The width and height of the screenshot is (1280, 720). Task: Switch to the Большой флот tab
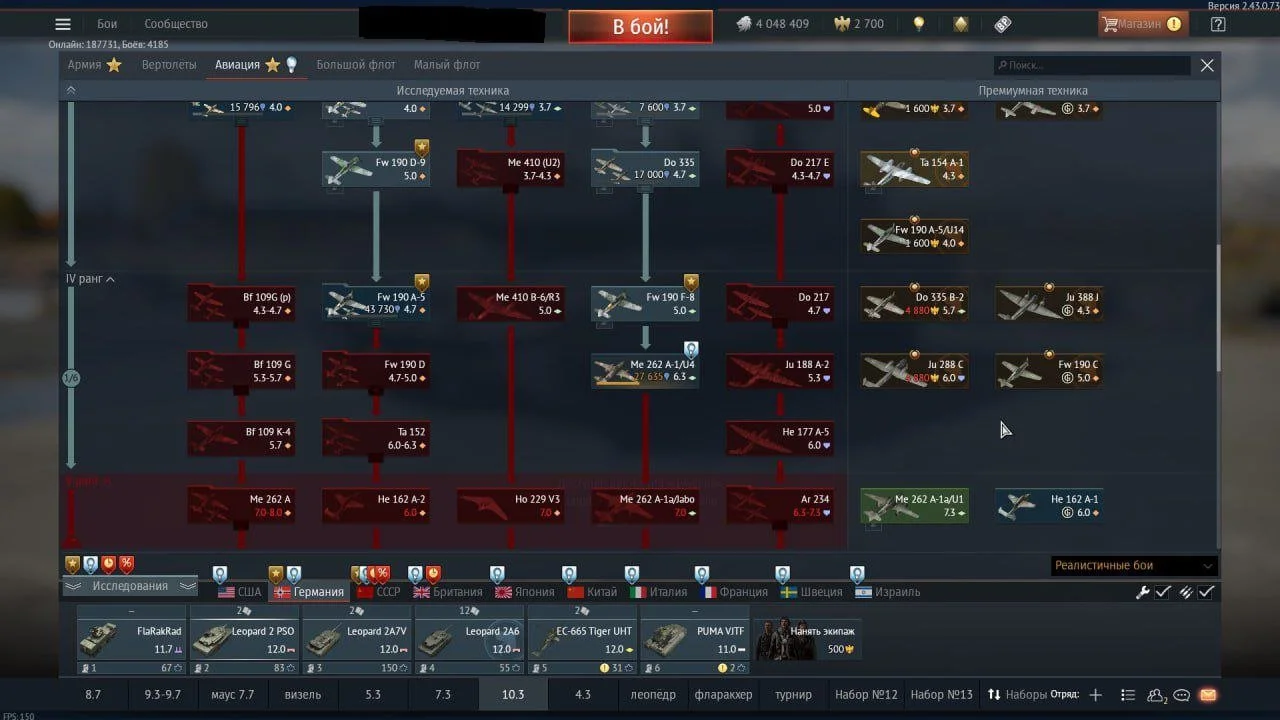click(356, 65)
